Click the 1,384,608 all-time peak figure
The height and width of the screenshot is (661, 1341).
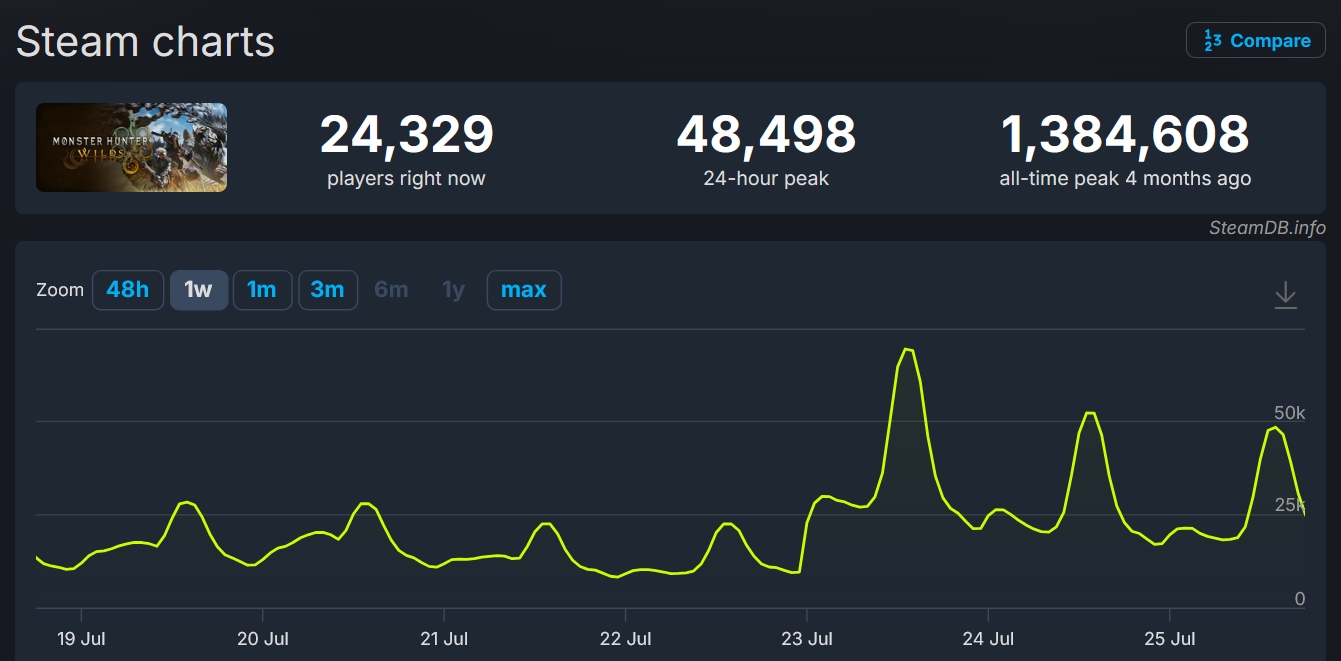tap(1125, 134)
